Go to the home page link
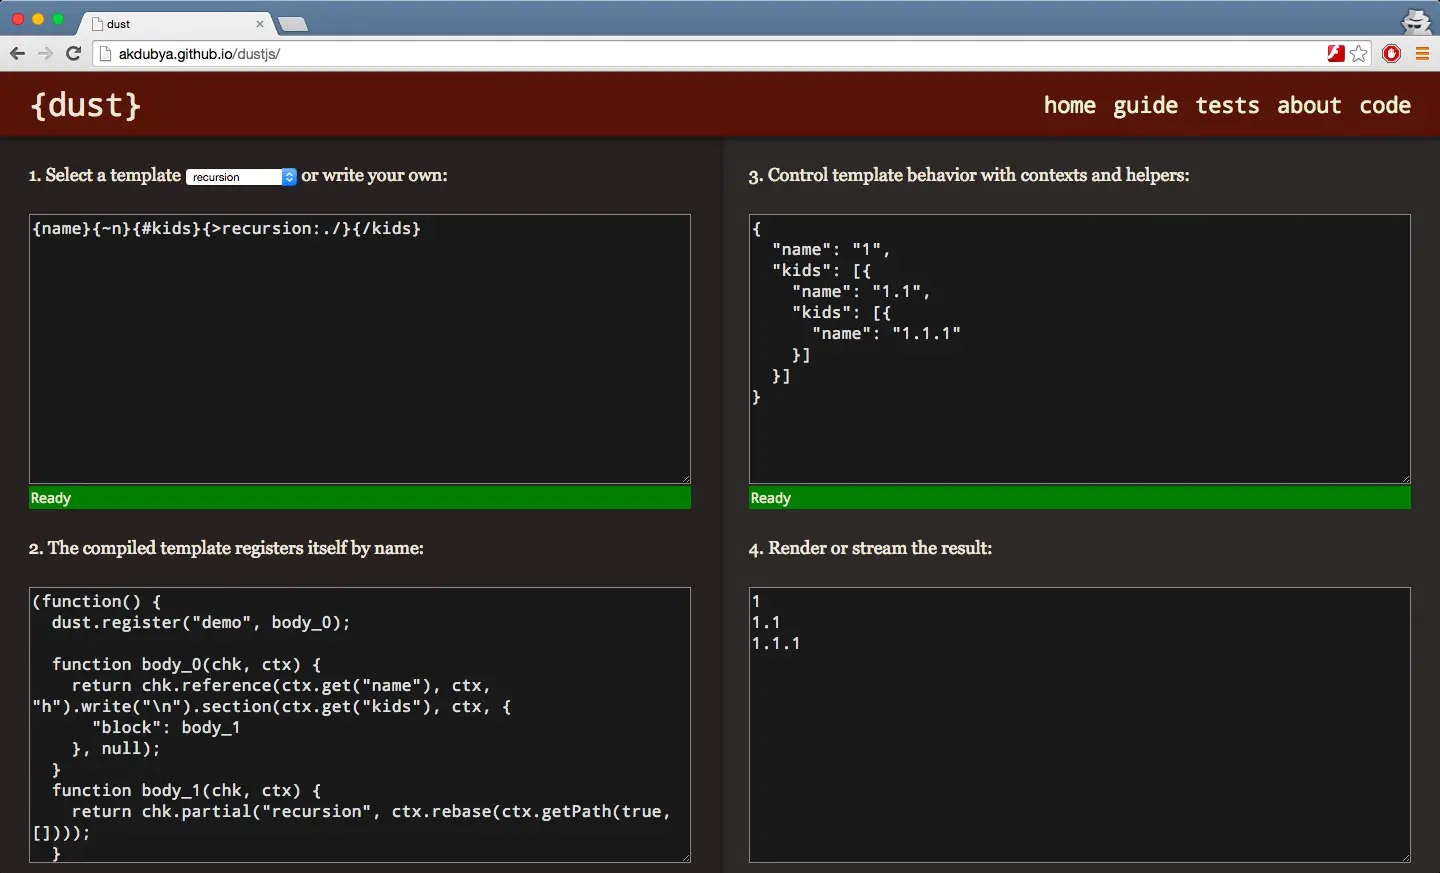1440x873 pixels. (x=1070, y=105)
